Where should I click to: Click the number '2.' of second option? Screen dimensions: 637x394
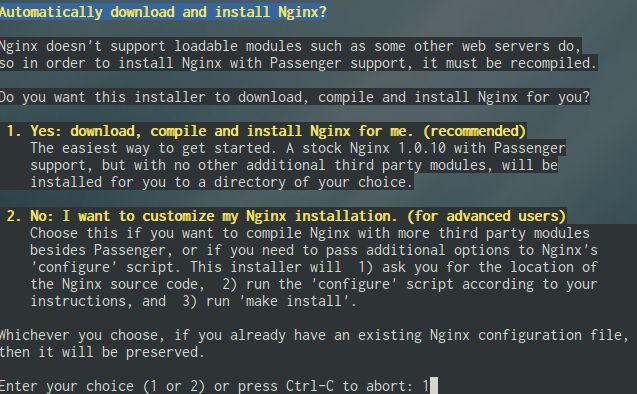14,216
